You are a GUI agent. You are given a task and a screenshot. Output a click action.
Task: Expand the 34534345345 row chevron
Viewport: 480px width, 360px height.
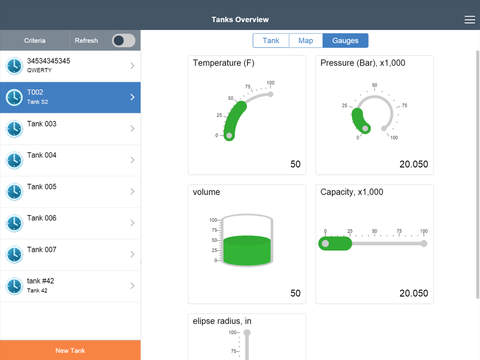click(x=132, y=66)
